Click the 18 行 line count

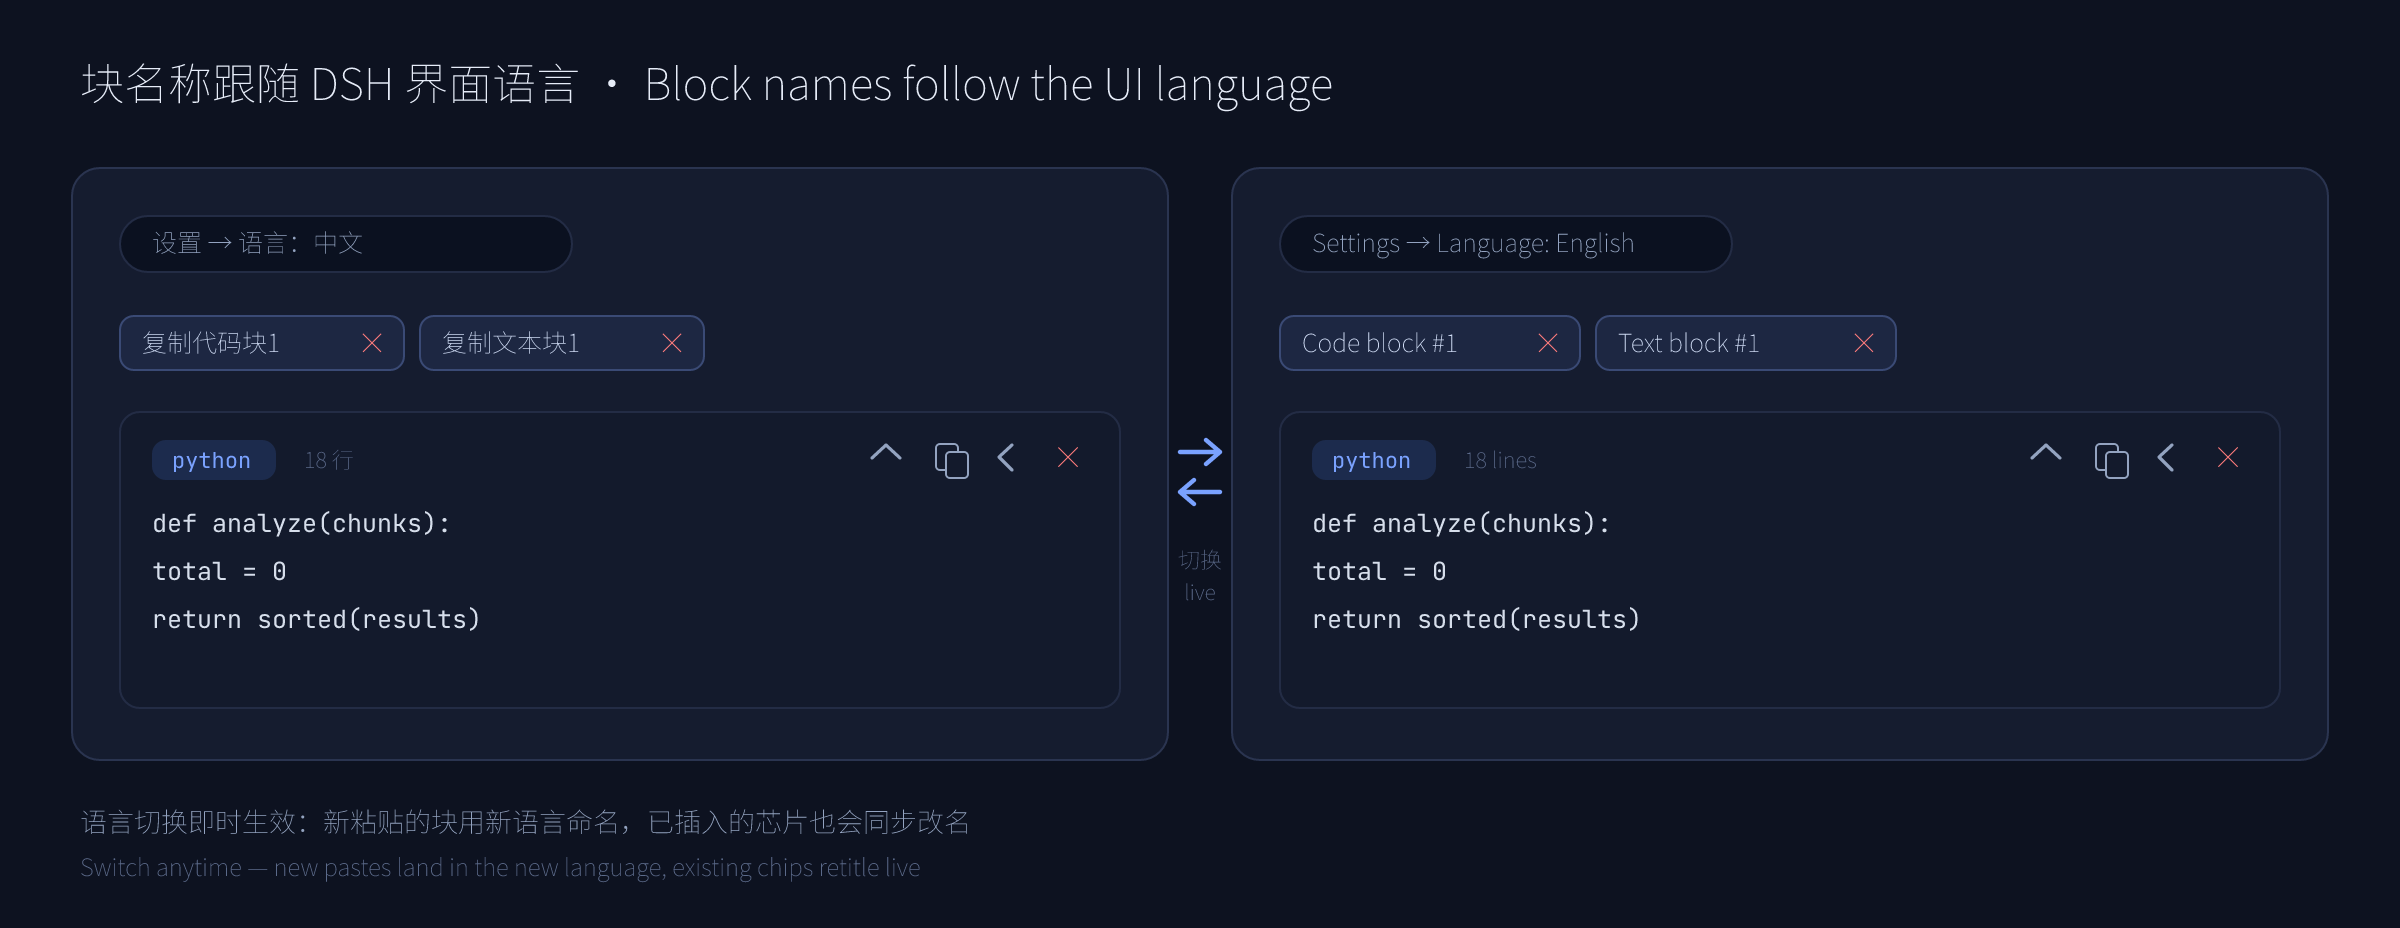pyautogui.click(x=328, y=460)
